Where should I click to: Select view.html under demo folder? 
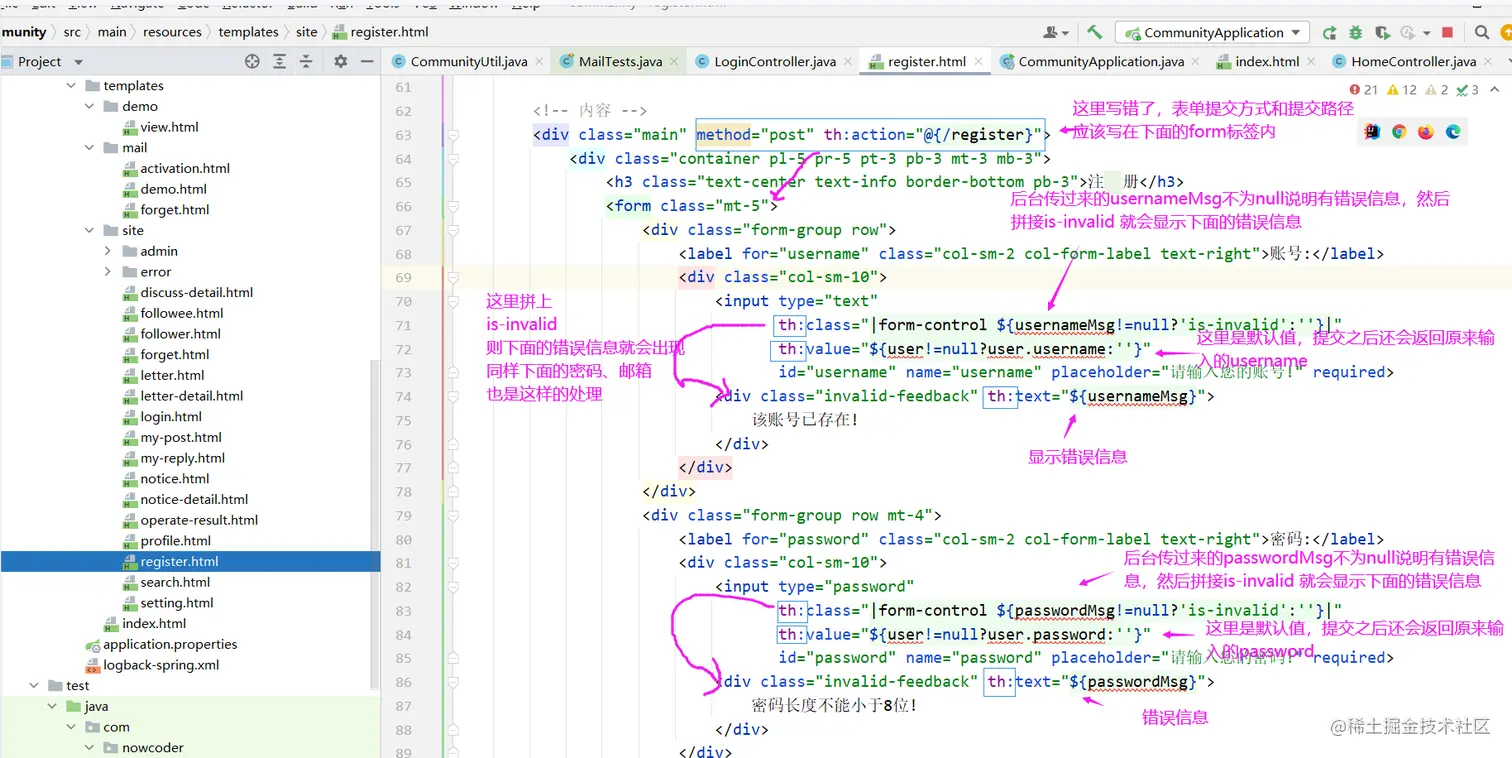pyautogui.click(x=169, y=127)
